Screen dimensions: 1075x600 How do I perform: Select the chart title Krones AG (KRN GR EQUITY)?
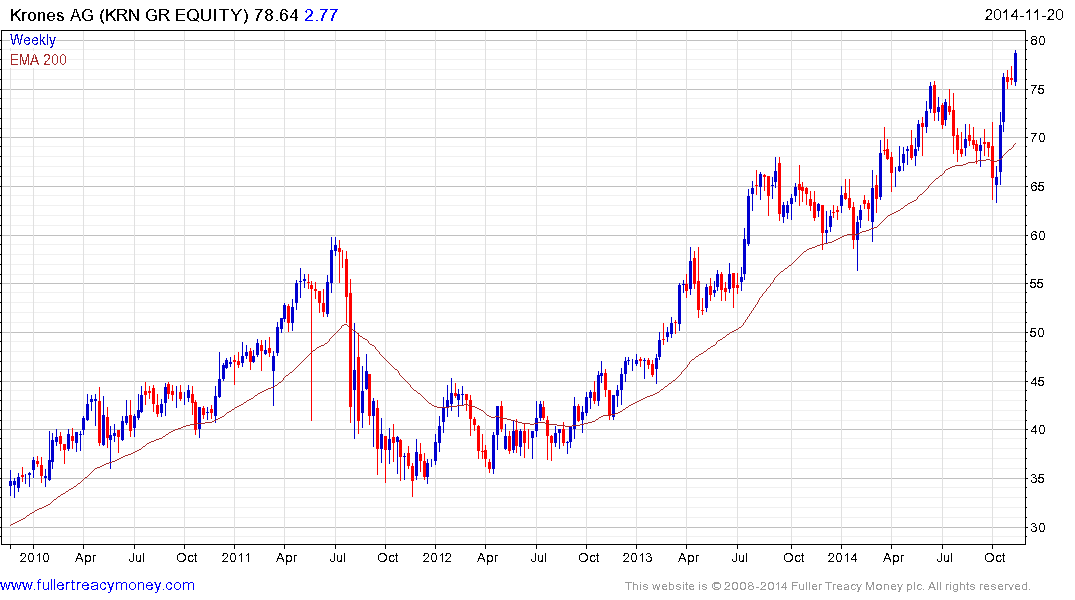[129, 15]
